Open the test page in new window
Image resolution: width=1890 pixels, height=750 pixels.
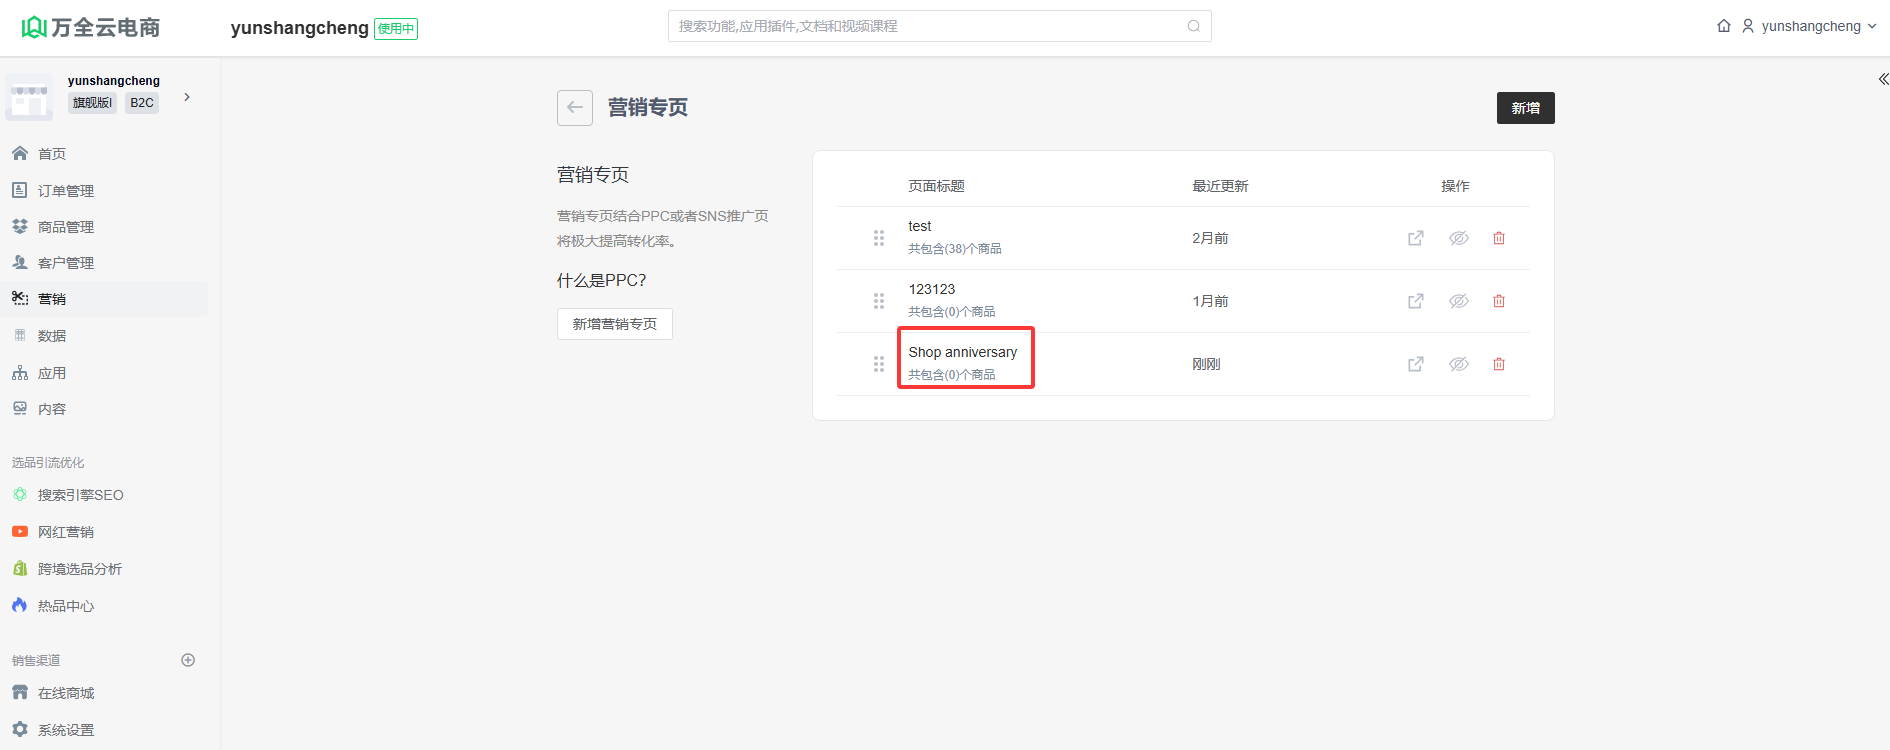pos(1415,238)
